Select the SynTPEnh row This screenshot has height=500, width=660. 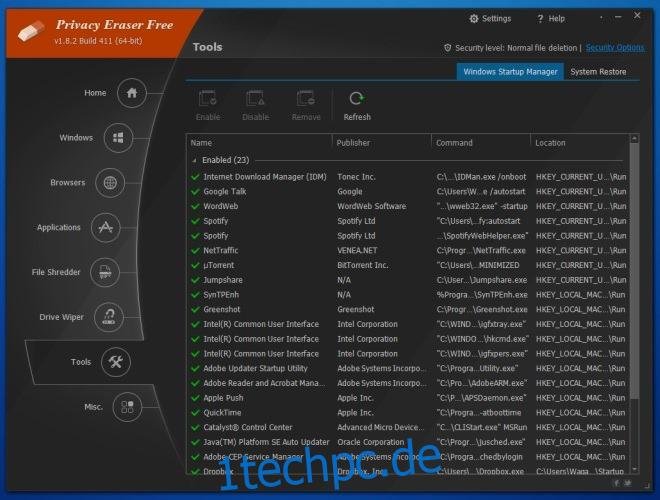pyautogui.click(x=408, y=295)
